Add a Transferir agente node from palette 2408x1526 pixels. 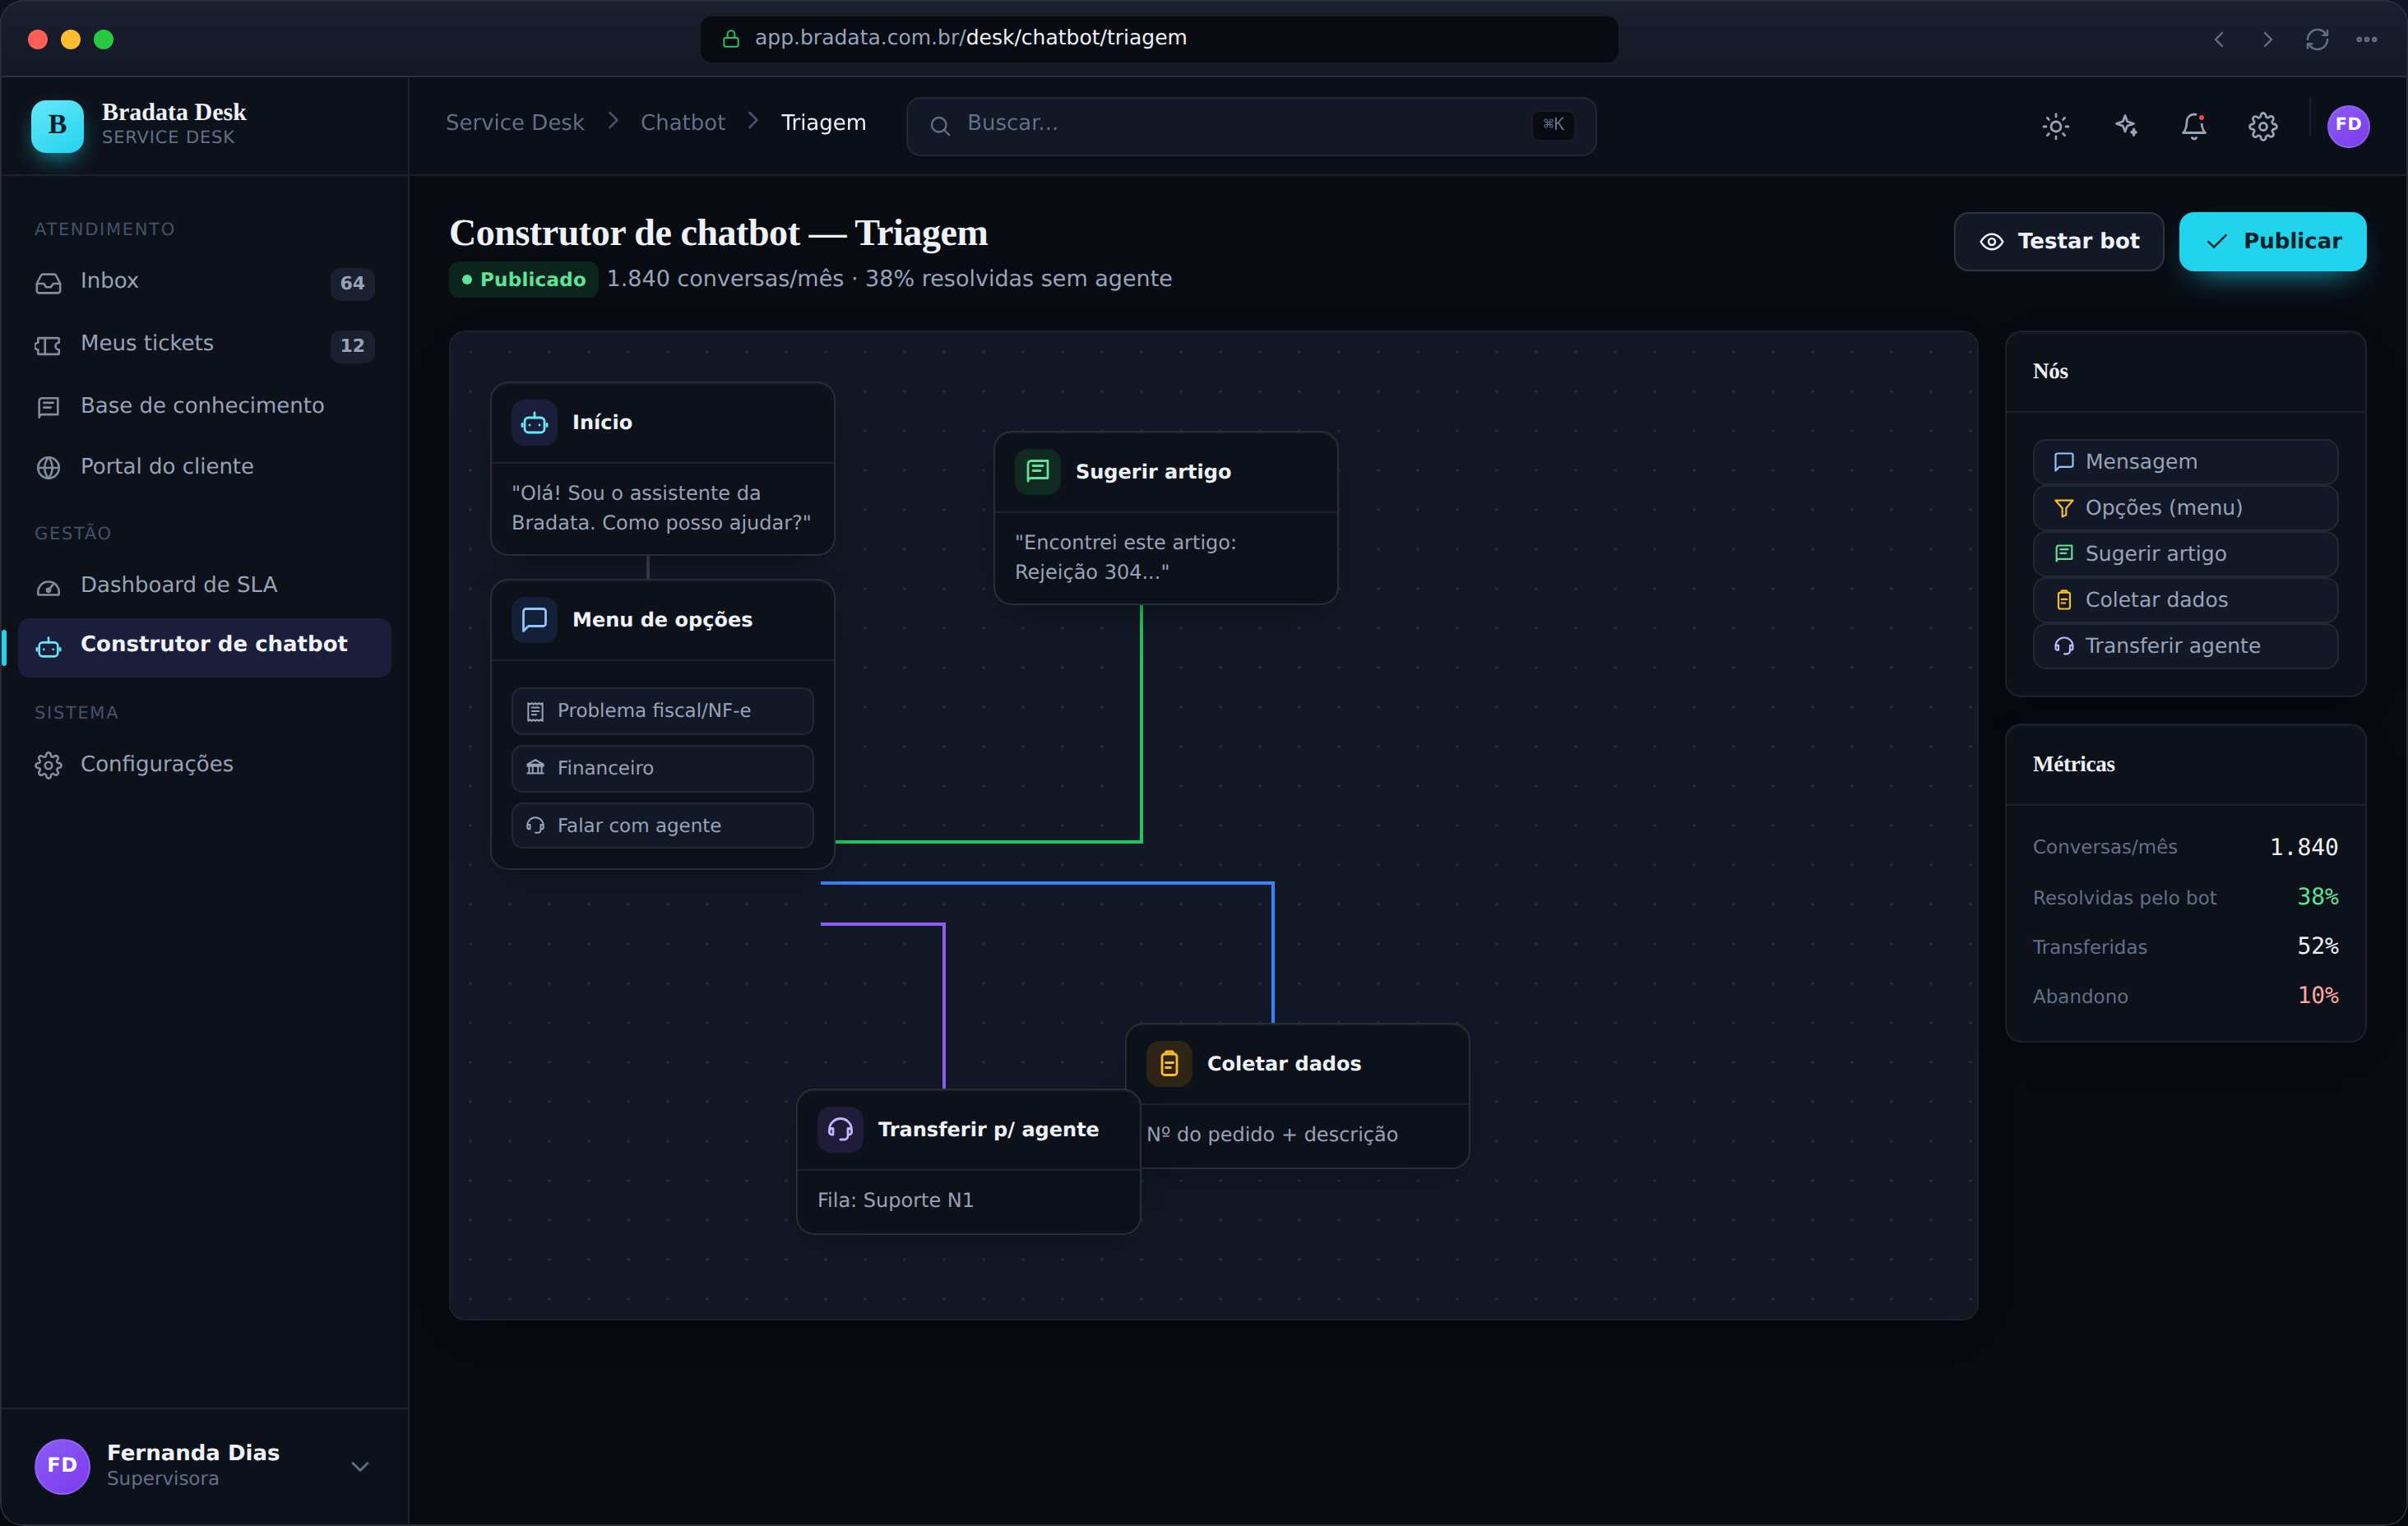coord(2185,646)
